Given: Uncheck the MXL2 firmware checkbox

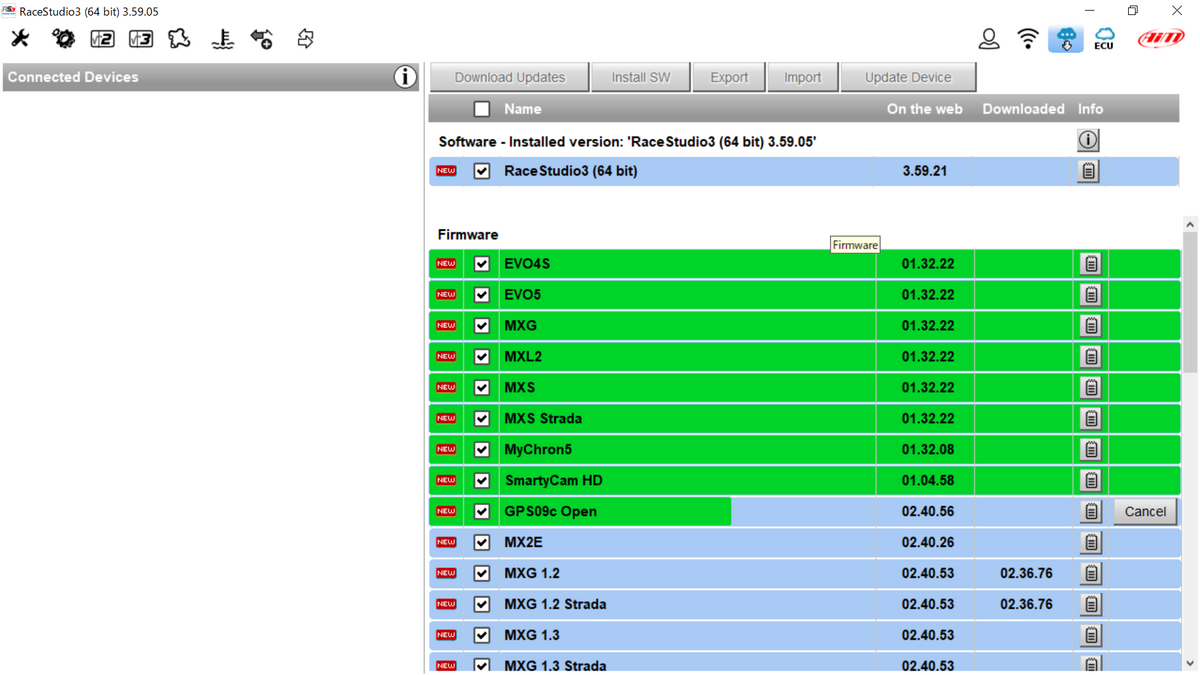Looking at the screenshot, I should (482, 357).
